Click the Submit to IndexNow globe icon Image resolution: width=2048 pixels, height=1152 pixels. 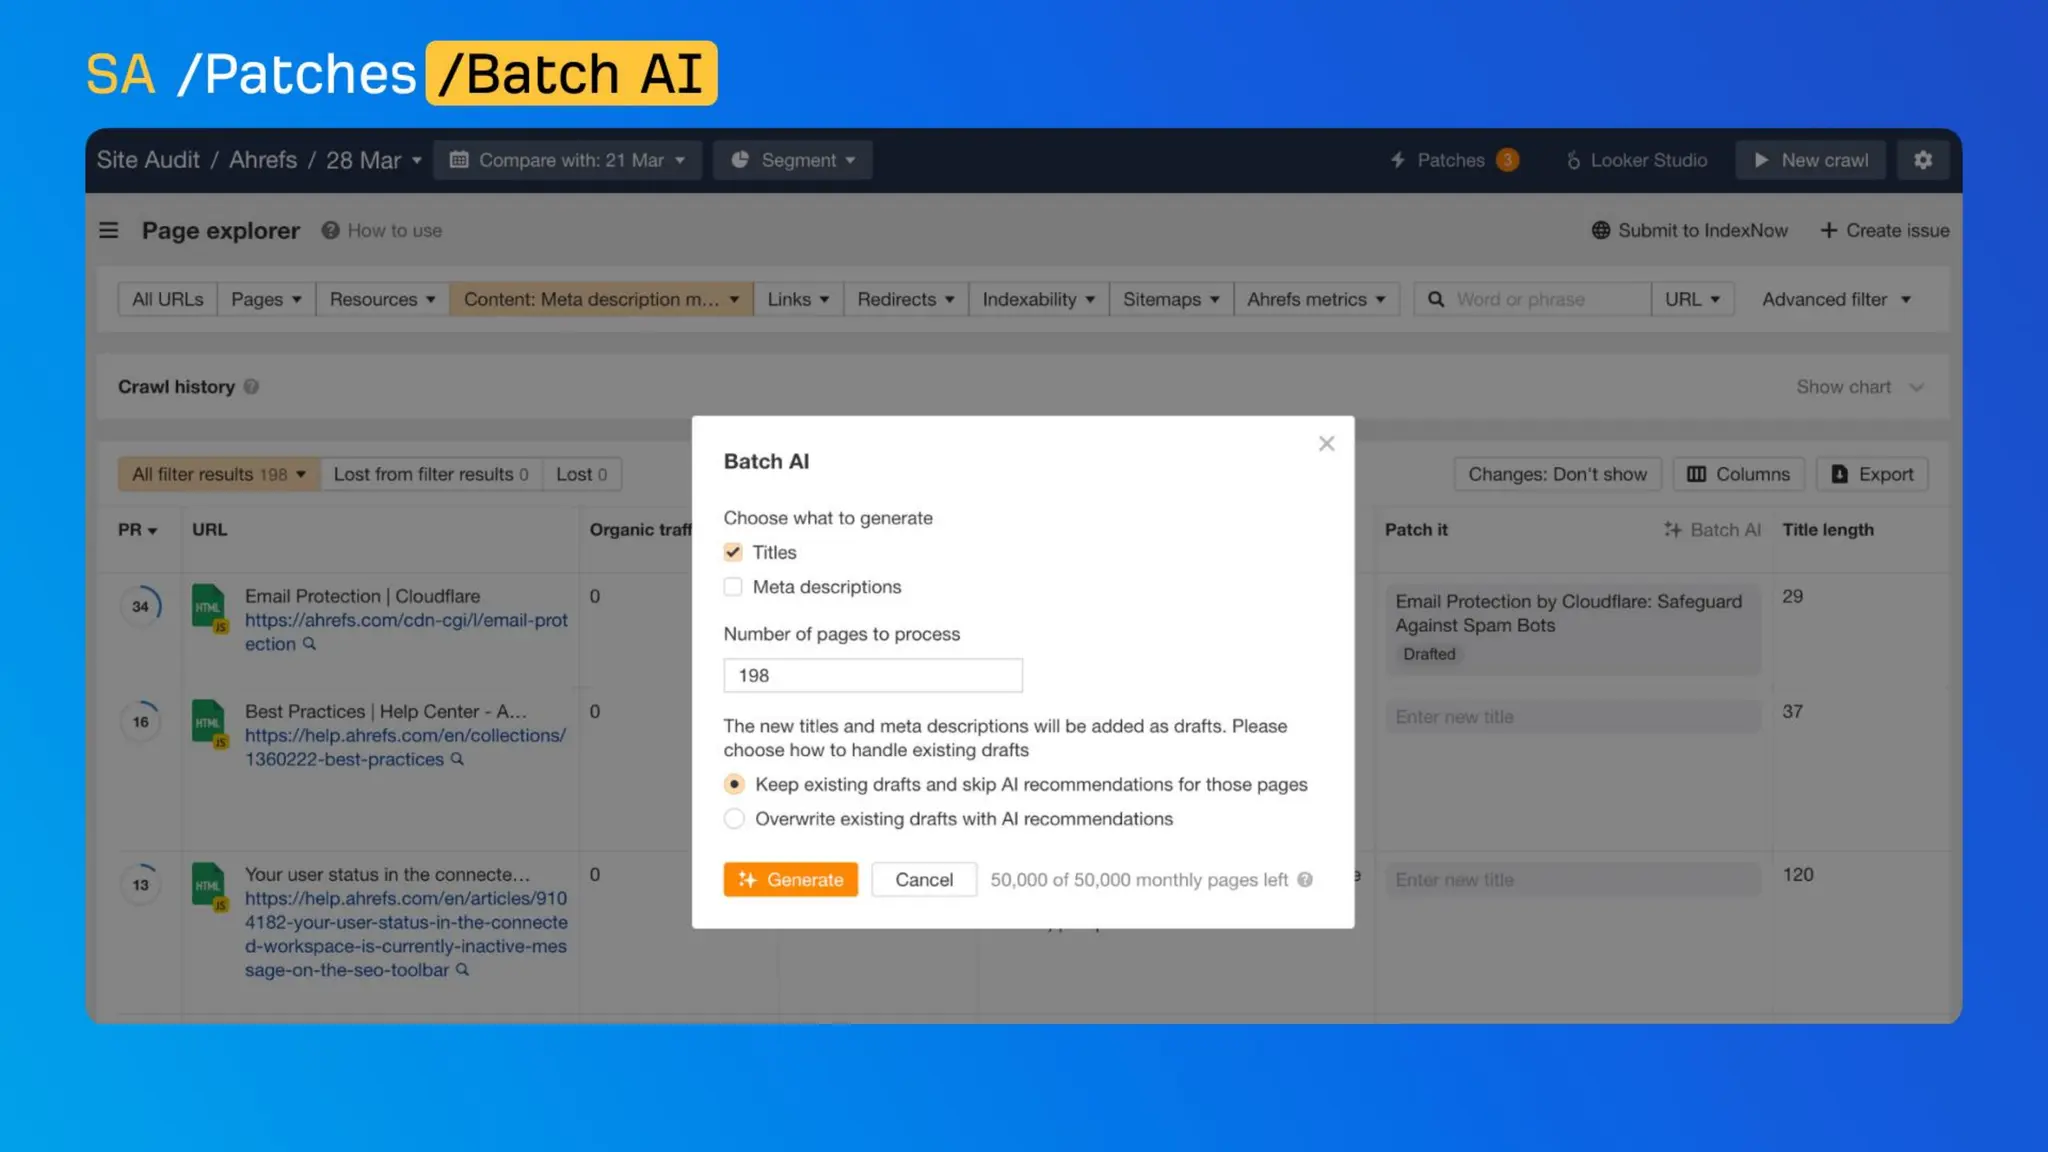pos(1600,231)
